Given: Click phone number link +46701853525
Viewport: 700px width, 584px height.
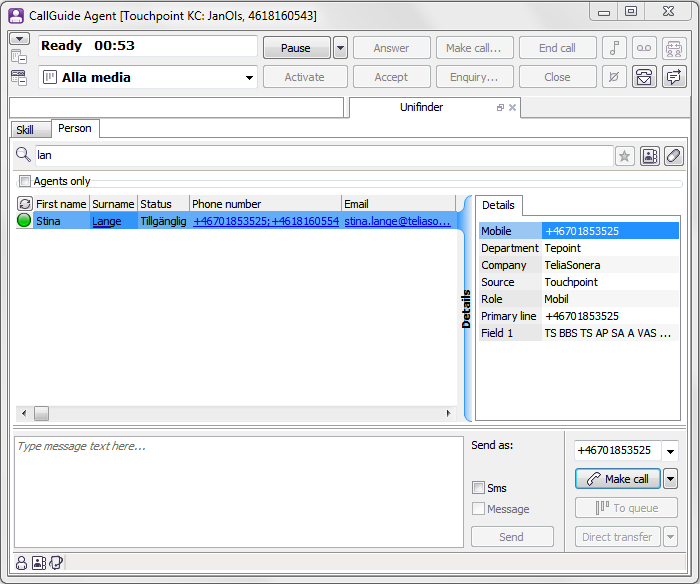Looking at the screenshot, I should [x=231, y=221].
